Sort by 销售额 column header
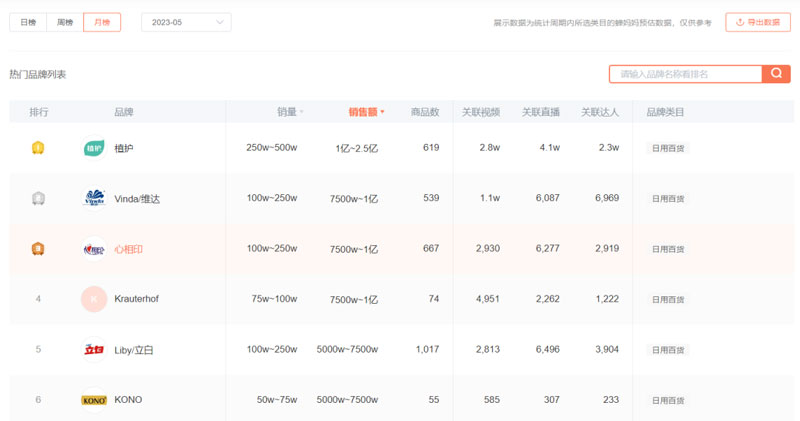Image resolution: width=800 pixels, height=421 pixels. click(365, 112)
